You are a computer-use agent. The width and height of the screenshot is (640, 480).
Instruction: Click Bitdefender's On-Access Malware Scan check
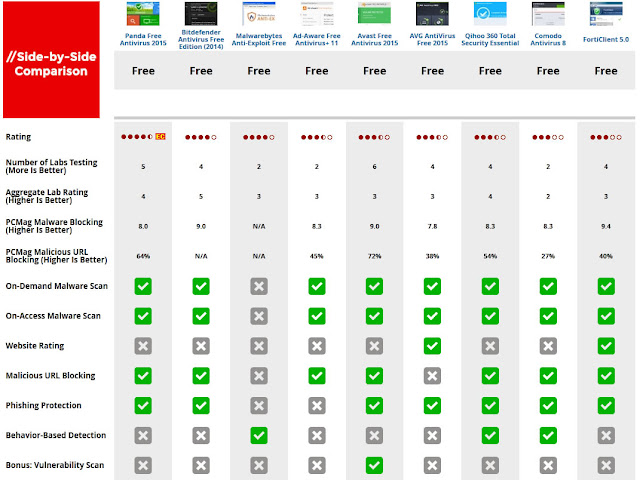coord(201,316)
